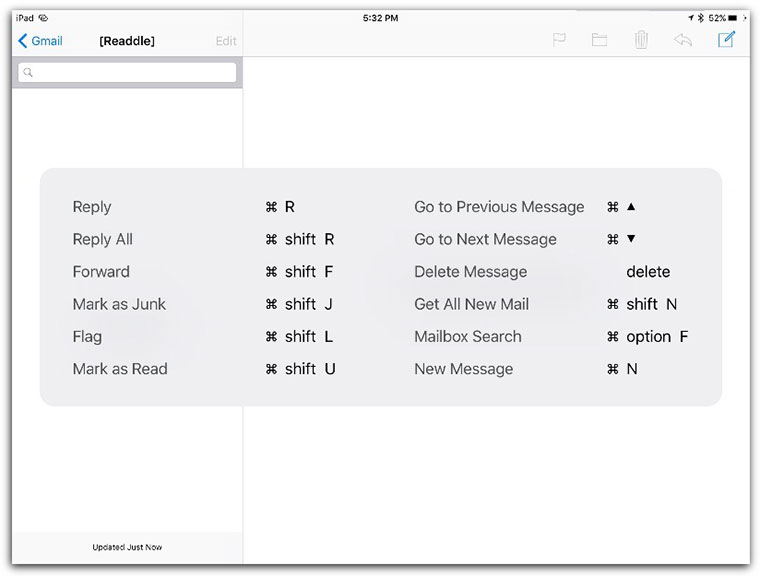Compose a new message with the pencil icon

point(726,39)
